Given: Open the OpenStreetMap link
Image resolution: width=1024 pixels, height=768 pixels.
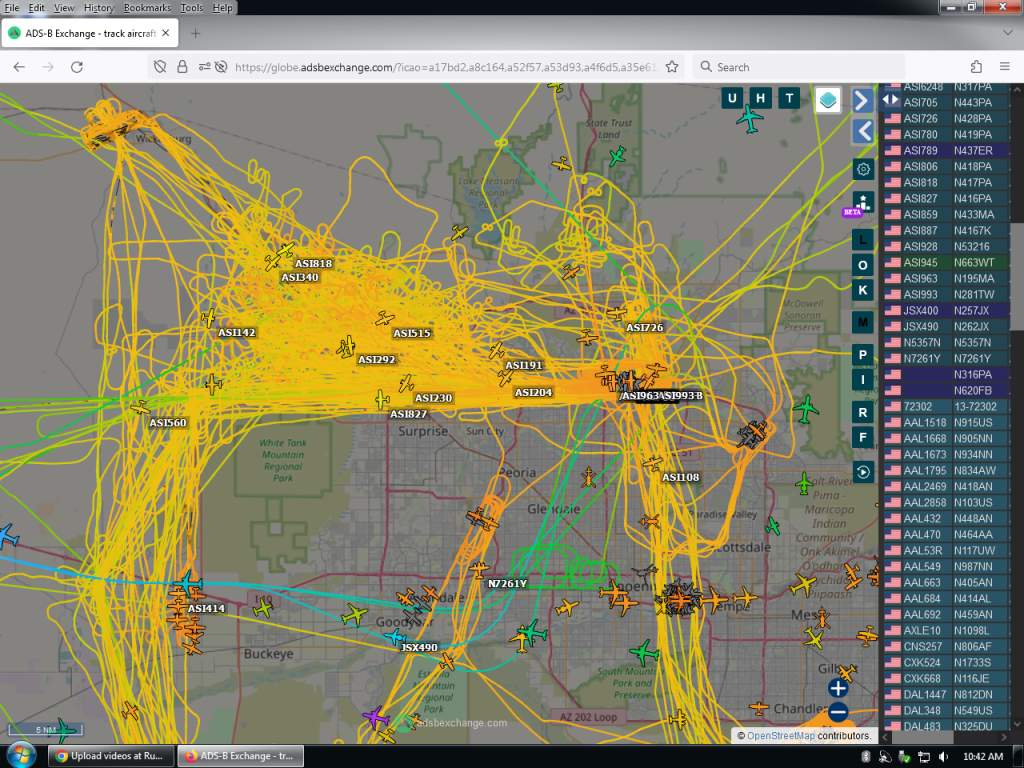Looking at the screenshot, I should pyautogui.click(x=780, y=735).
